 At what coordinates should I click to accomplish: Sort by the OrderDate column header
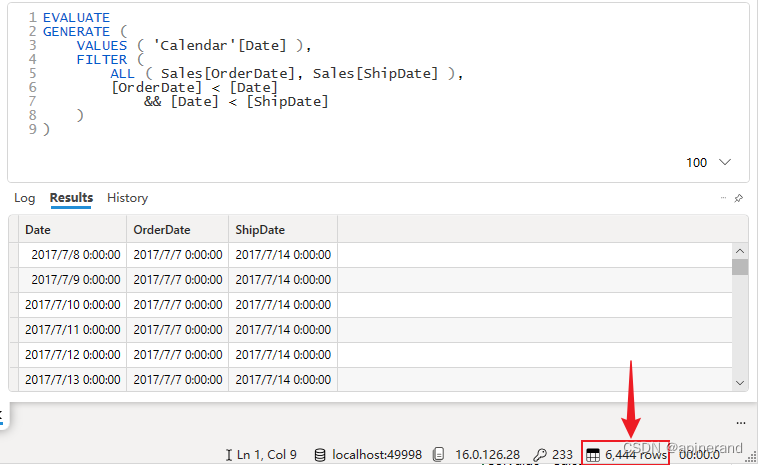point(177,230)
